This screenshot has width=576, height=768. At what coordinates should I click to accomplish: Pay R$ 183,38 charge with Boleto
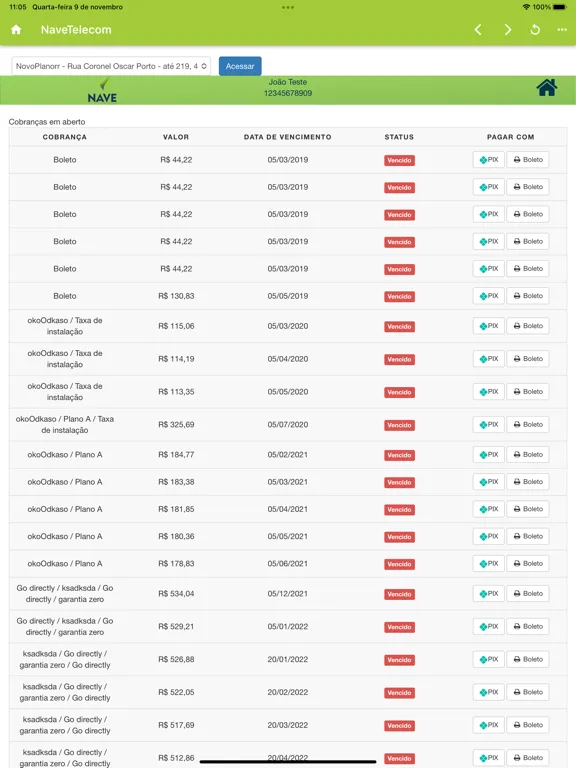pos(528,481)
